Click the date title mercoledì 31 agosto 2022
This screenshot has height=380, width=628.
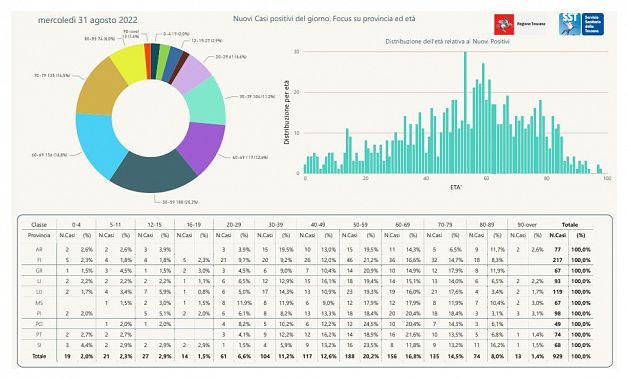pyautogui.click(x=88, y=20)
